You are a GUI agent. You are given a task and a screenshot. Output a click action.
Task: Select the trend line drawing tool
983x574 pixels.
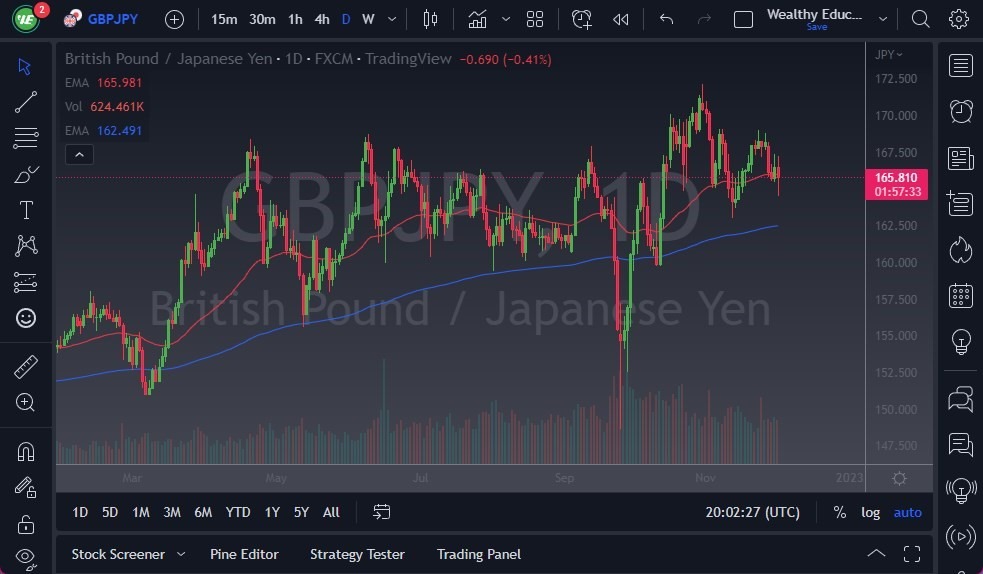point(25,102)
